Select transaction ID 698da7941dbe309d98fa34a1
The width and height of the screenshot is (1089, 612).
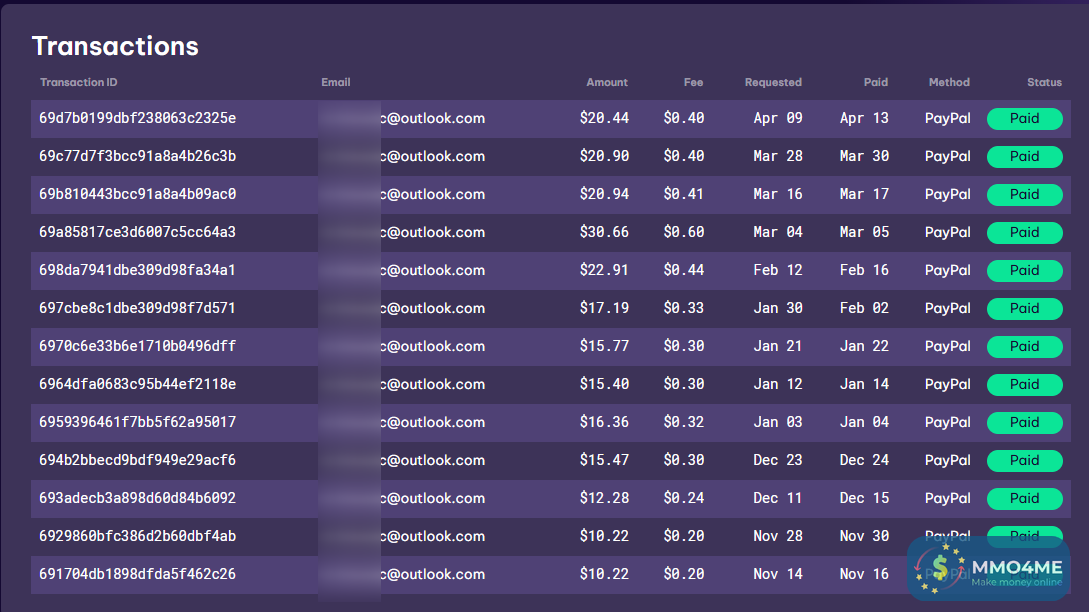[138, 270]
